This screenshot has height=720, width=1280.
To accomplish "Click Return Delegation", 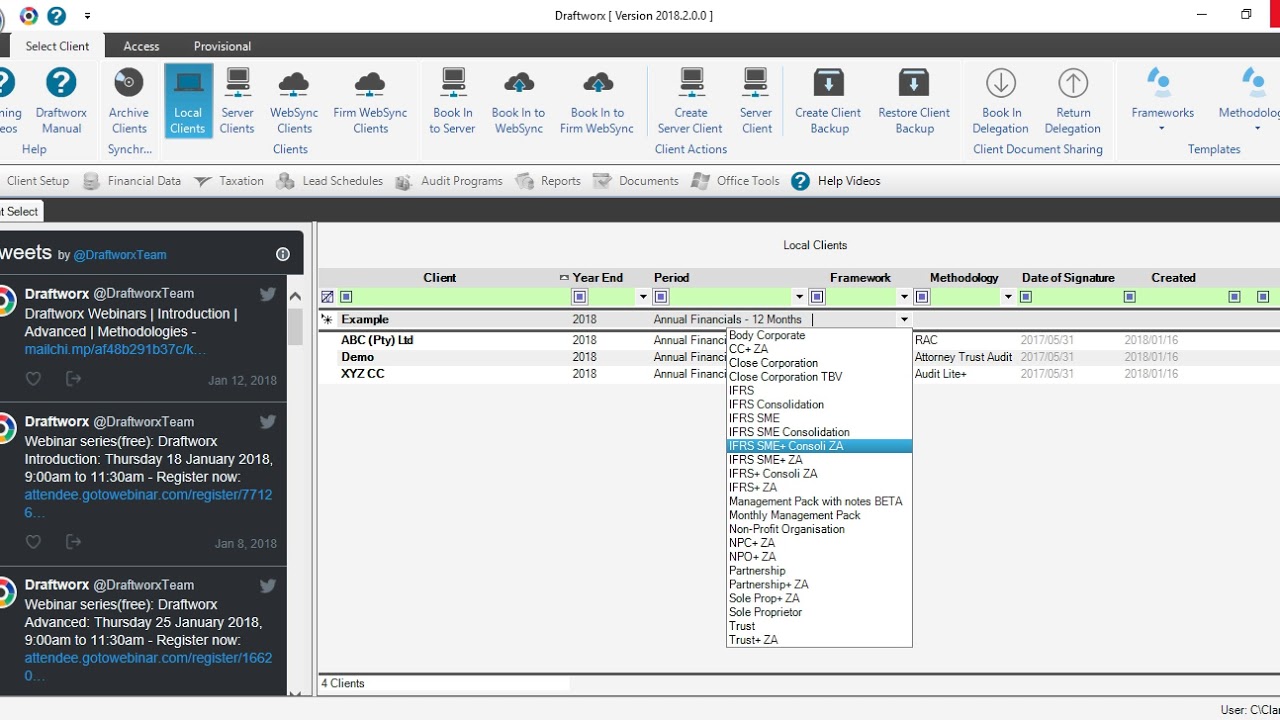I will [x=1073, y=100].
